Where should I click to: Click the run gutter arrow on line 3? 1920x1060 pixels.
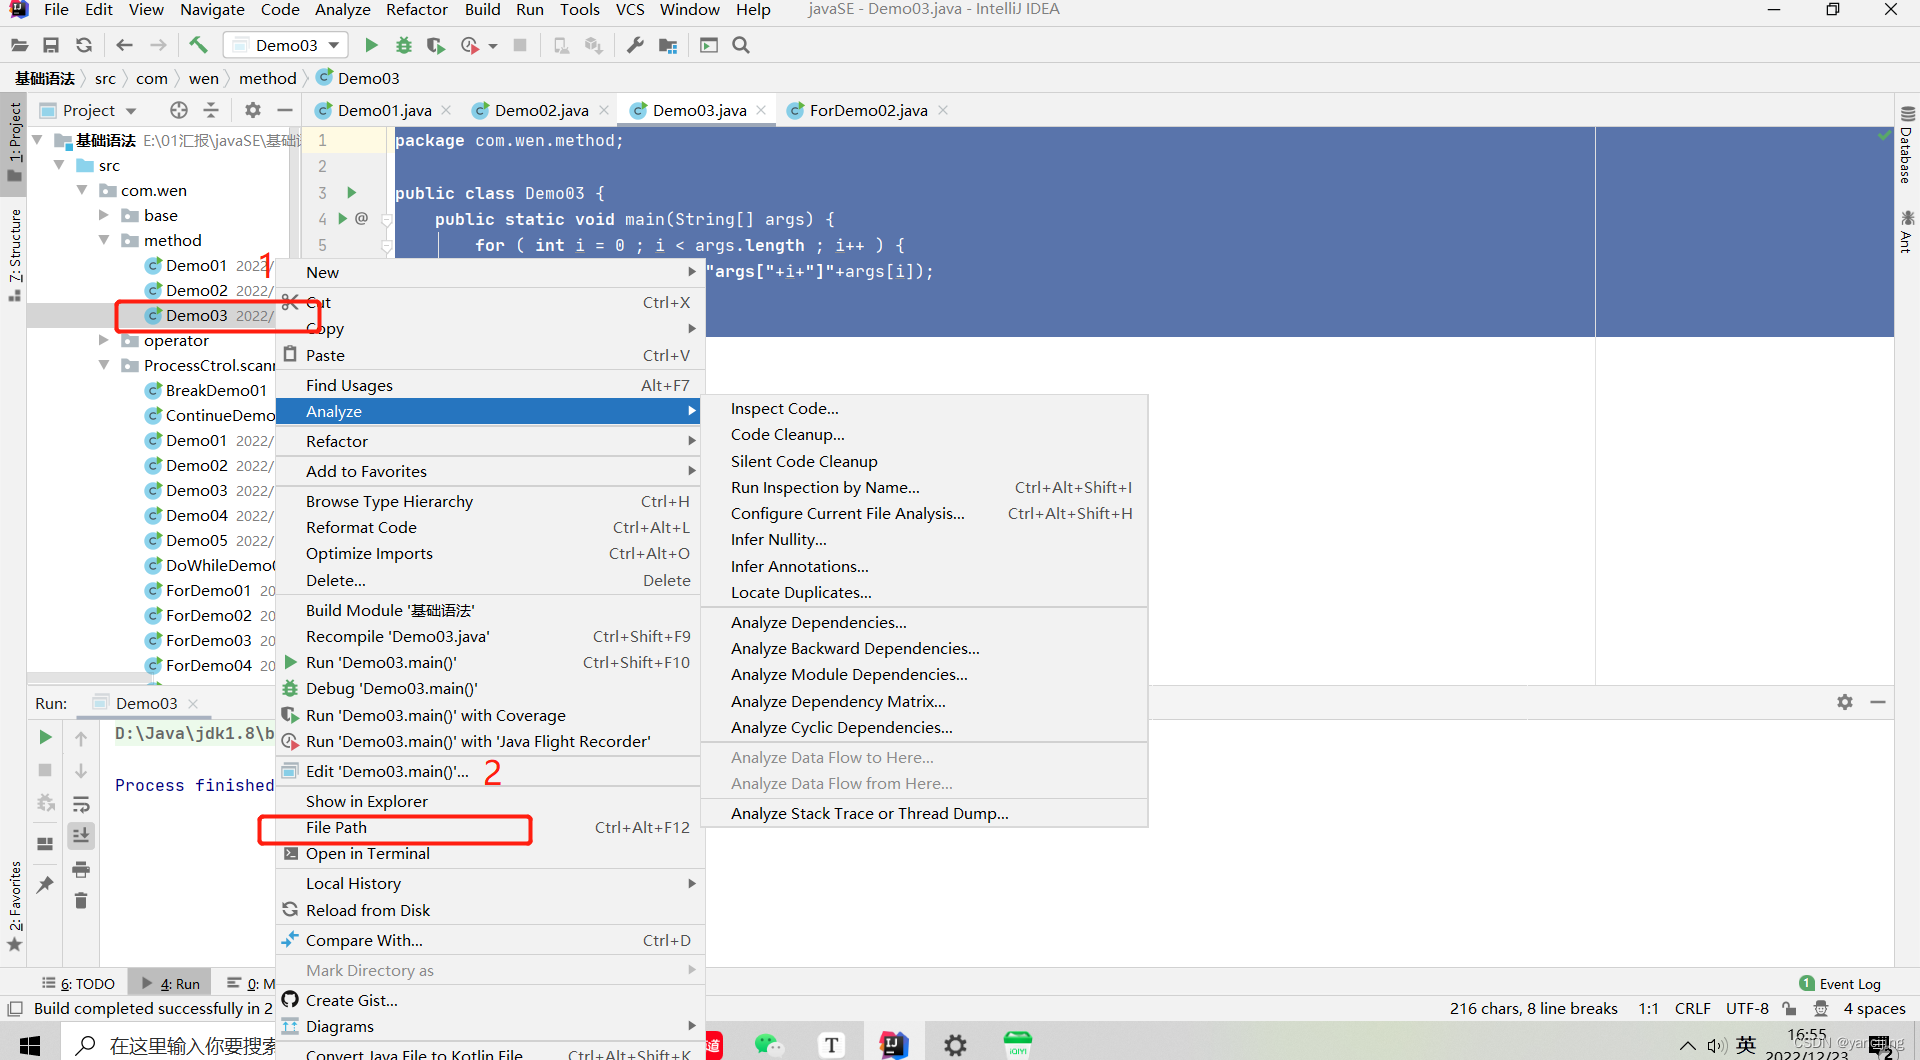pos(351,192)
